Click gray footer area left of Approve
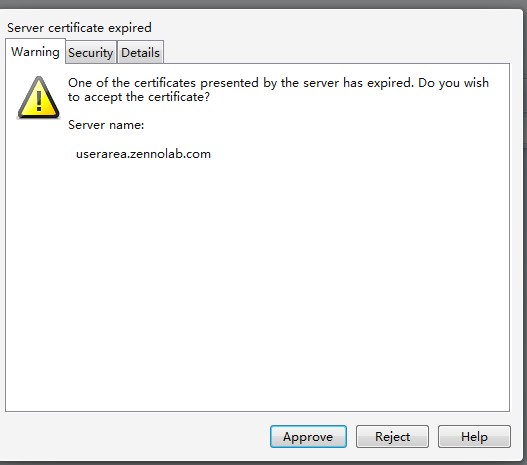Viewport: 527px width, 465px height. (134, 436)
